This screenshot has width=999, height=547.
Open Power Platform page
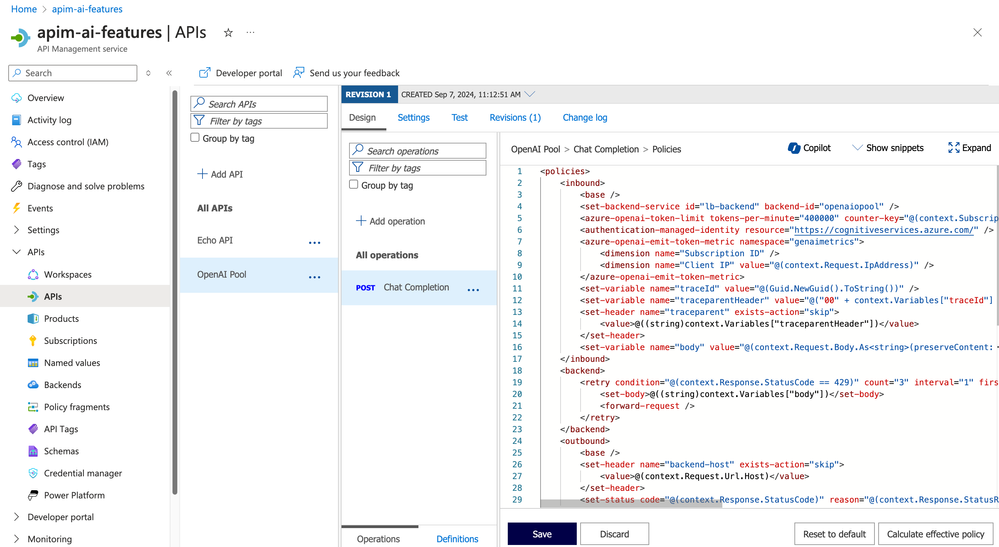coord(74,495)
